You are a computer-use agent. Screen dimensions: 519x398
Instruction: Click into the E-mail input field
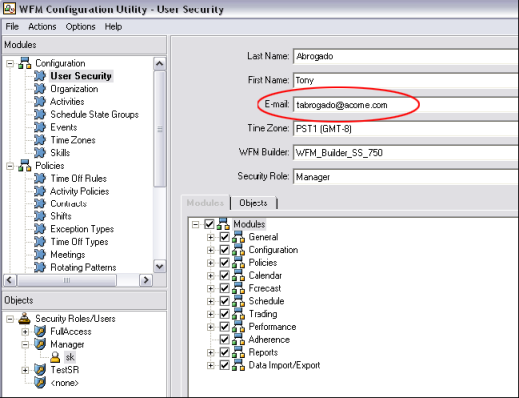pos(406,105)
